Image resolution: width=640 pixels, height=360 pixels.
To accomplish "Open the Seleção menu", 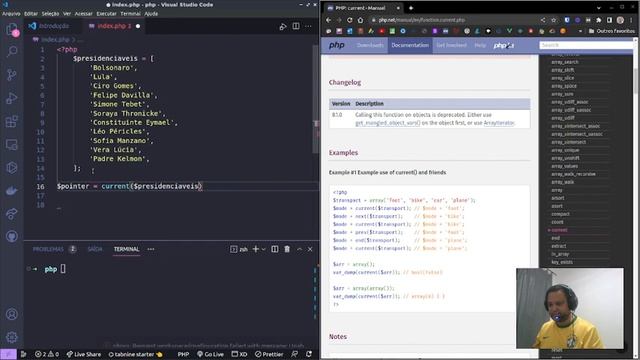I will (50, 13).
